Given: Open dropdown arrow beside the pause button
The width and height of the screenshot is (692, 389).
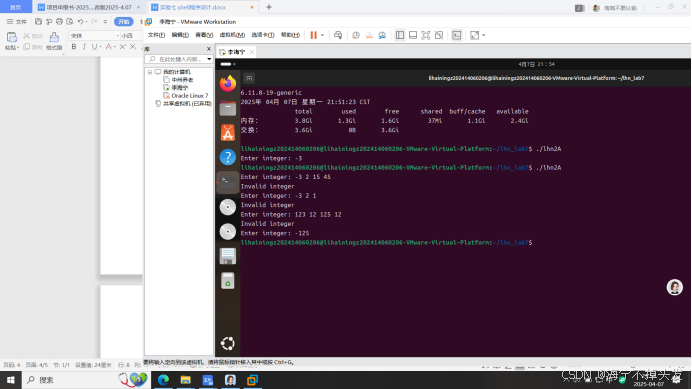Looking at the screenshot, I should [x=323, y=35].
